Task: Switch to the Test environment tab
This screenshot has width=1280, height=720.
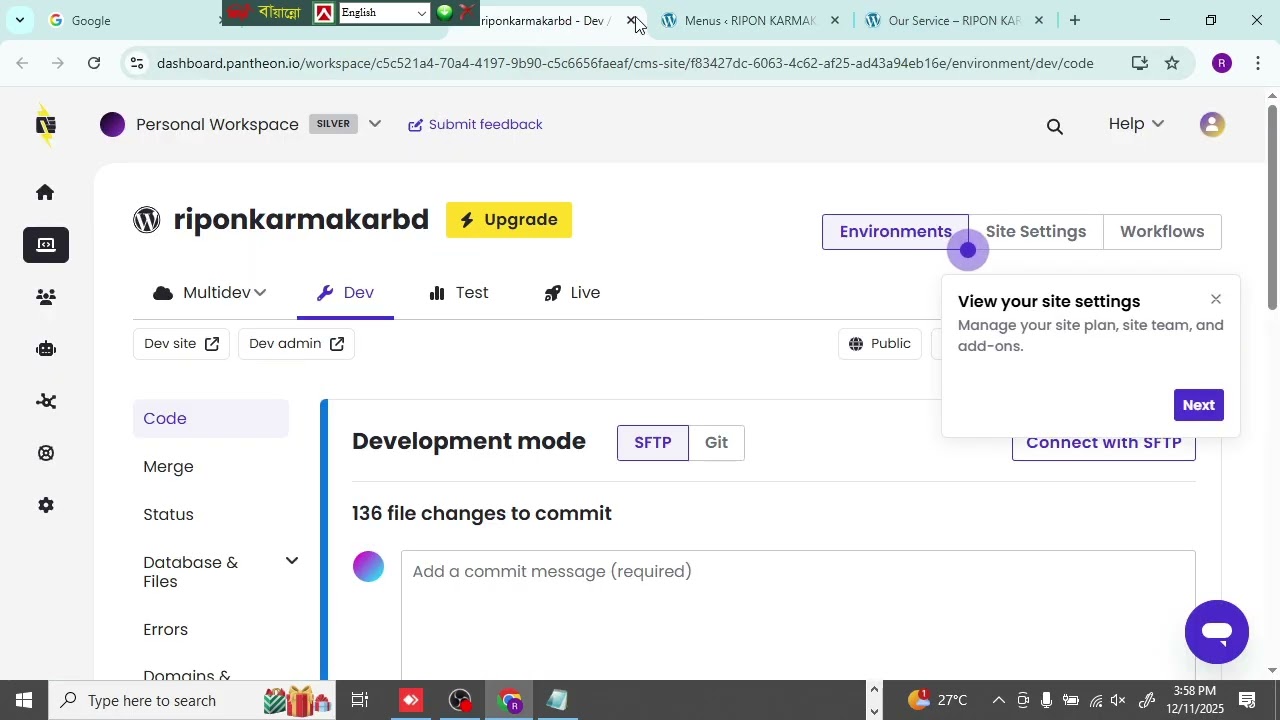Action: 459,293
